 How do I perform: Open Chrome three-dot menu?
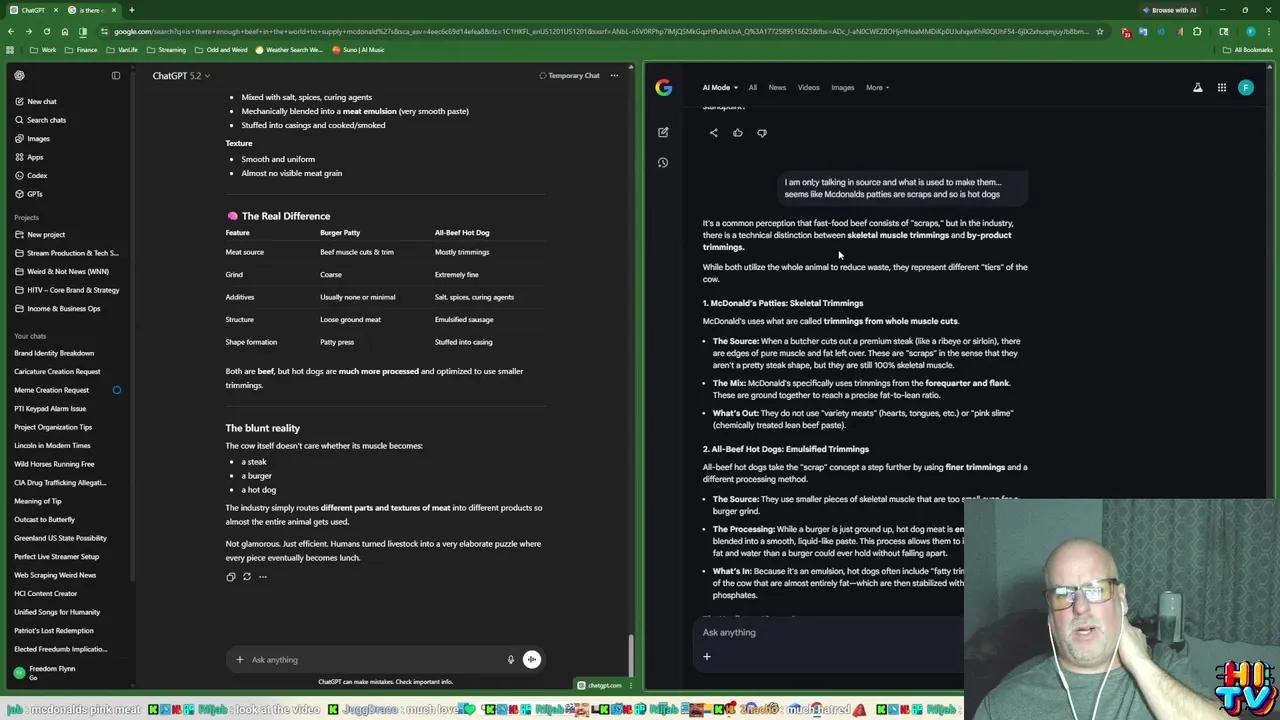click(x=1268, y=31)
